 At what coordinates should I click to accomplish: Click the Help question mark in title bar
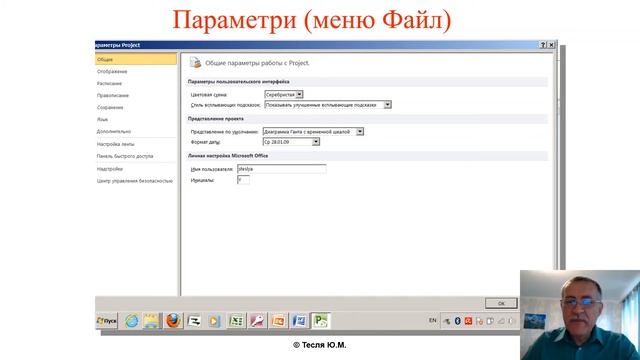point(543,45)
